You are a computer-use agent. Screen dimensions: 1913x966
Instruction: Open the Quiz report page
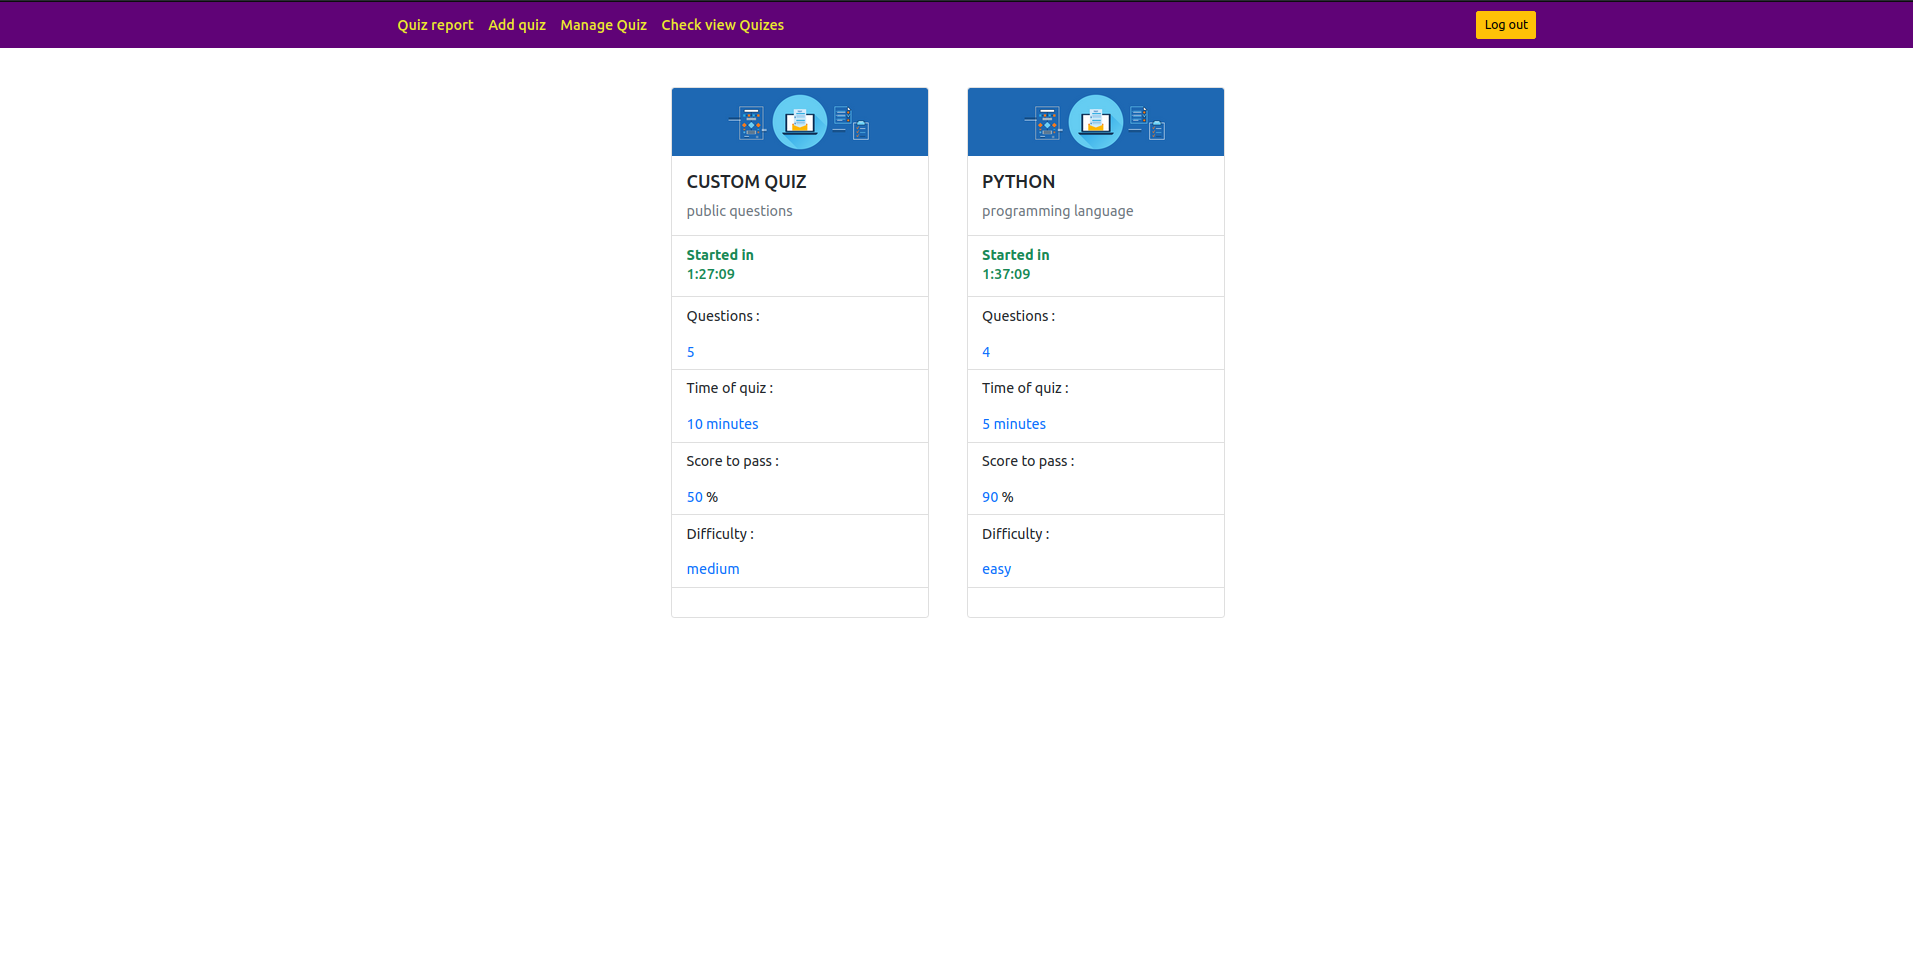435,24
